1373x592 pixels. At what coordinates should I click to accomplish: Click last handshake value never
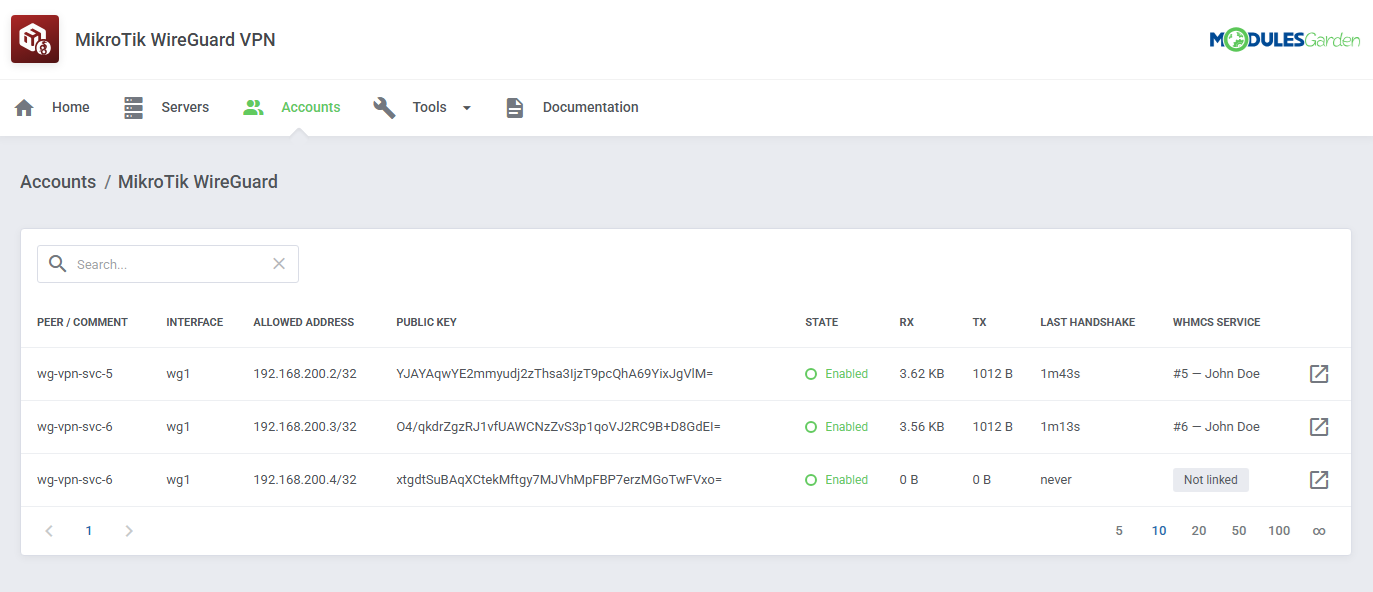tap(1056, 480)
